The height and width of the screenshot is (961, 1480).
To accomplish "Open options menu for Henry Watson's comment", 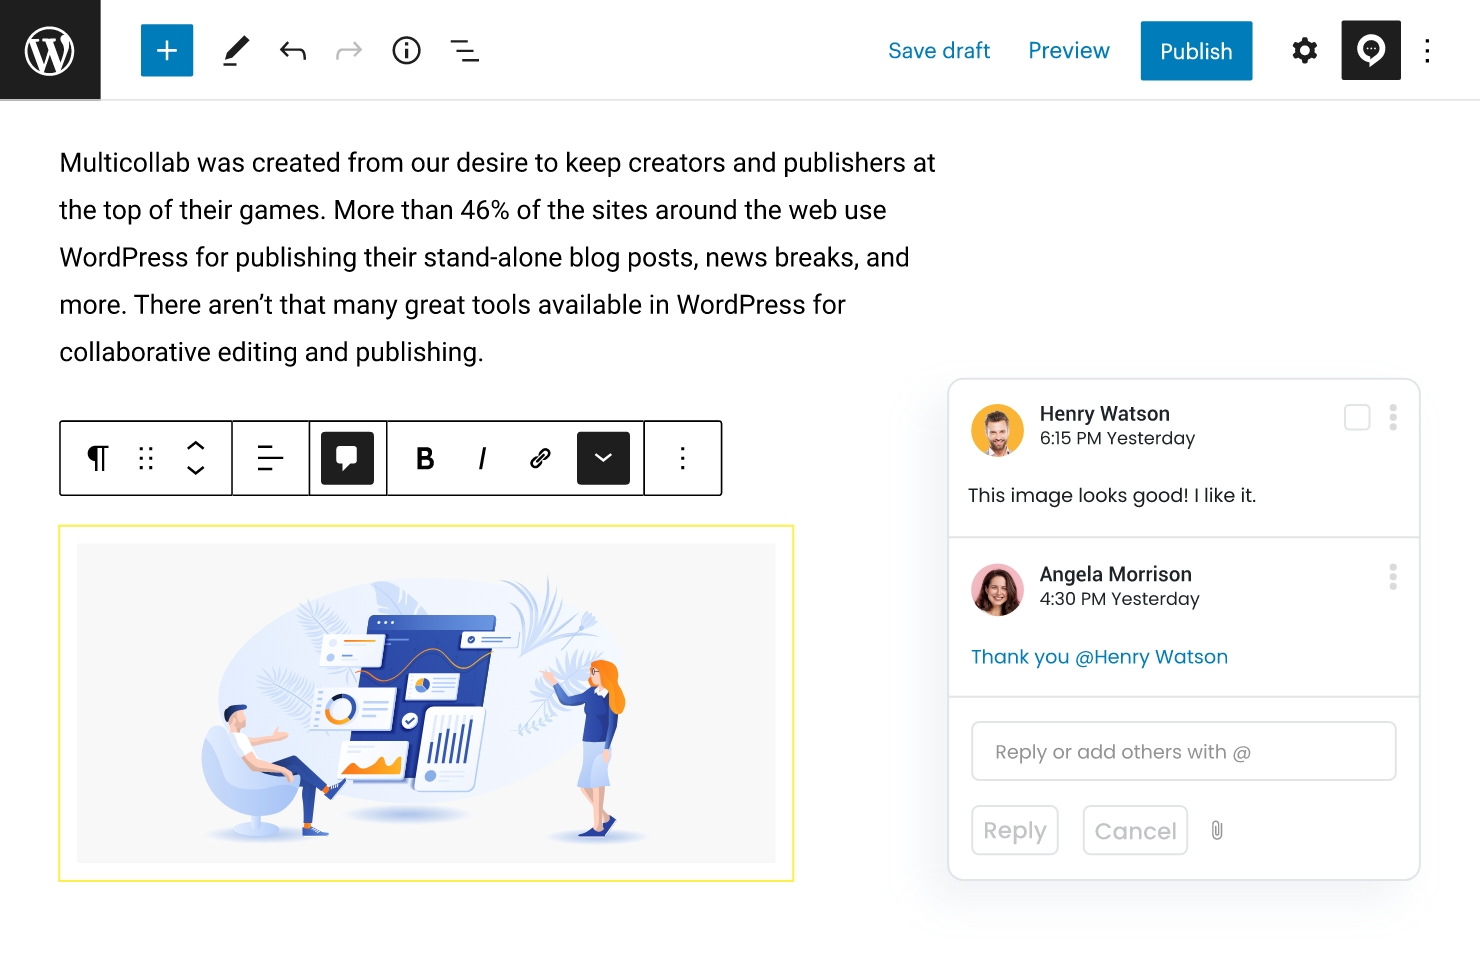I will (1393, 417).
